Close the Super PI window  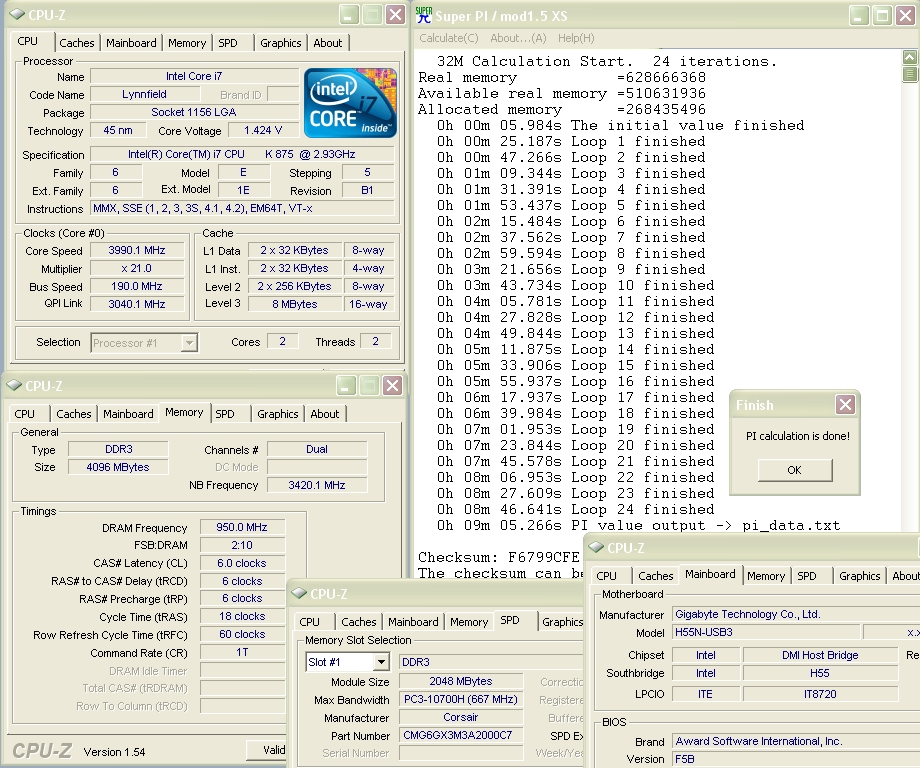(905, 15)
